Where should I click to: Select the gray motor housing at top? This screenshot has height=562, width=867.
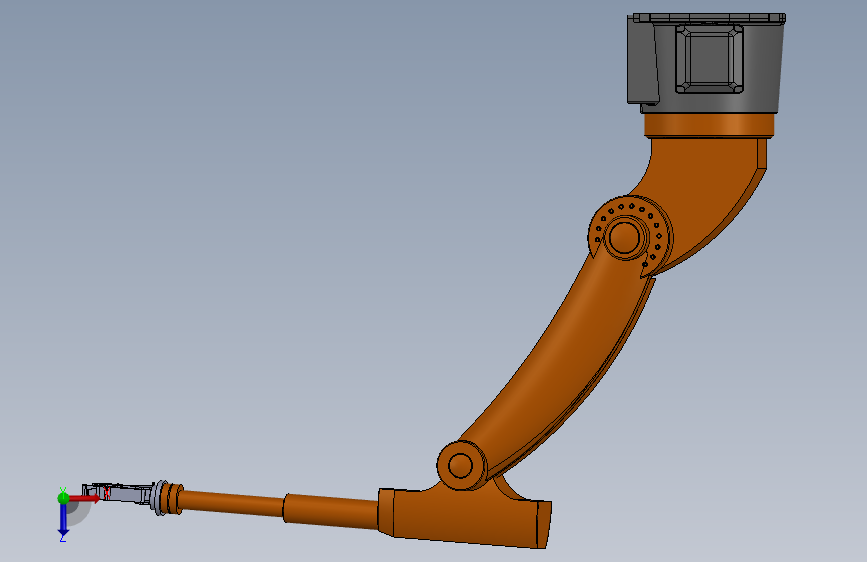(706, 63)
